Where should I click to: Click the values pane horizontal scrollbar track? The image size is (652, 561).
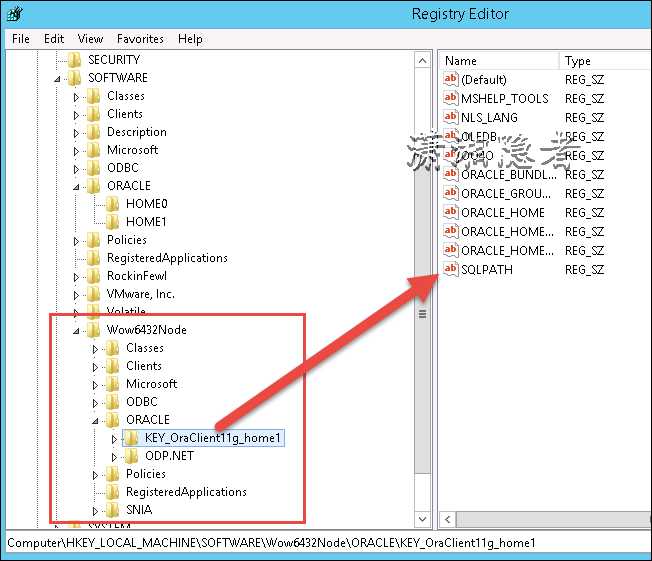click(554, 519)
